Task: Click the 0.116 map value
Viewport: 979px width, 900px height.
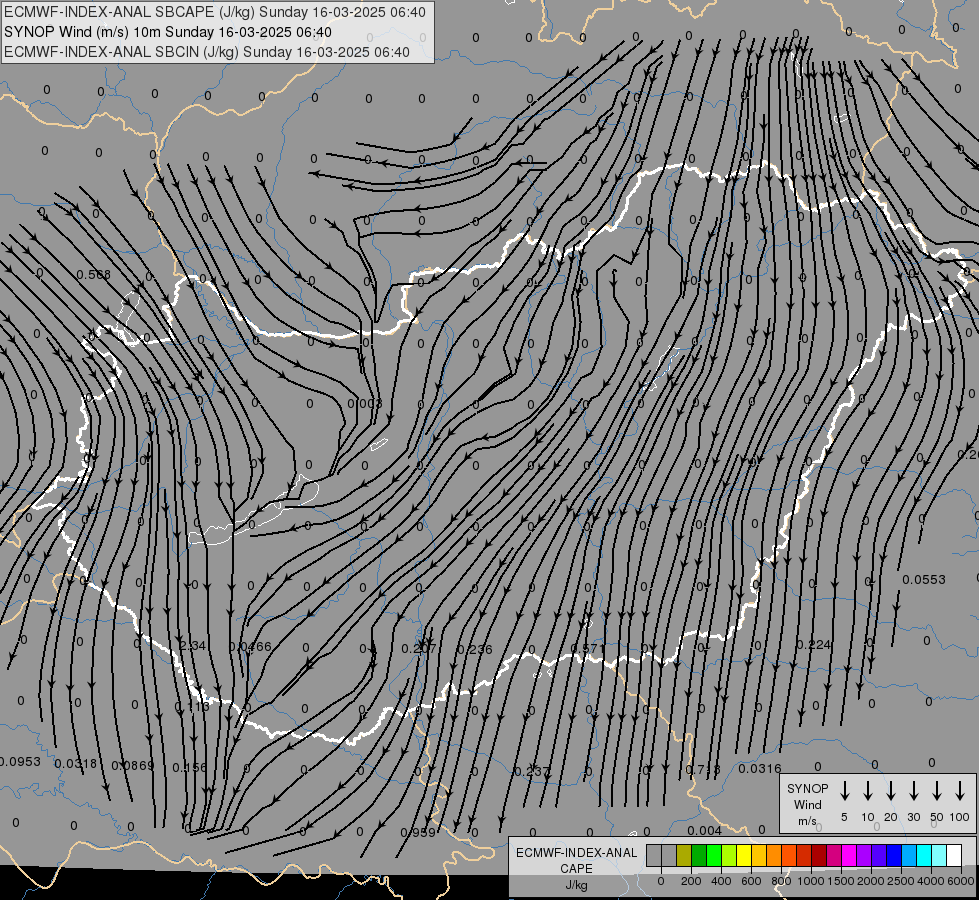Action: point(192,706)
